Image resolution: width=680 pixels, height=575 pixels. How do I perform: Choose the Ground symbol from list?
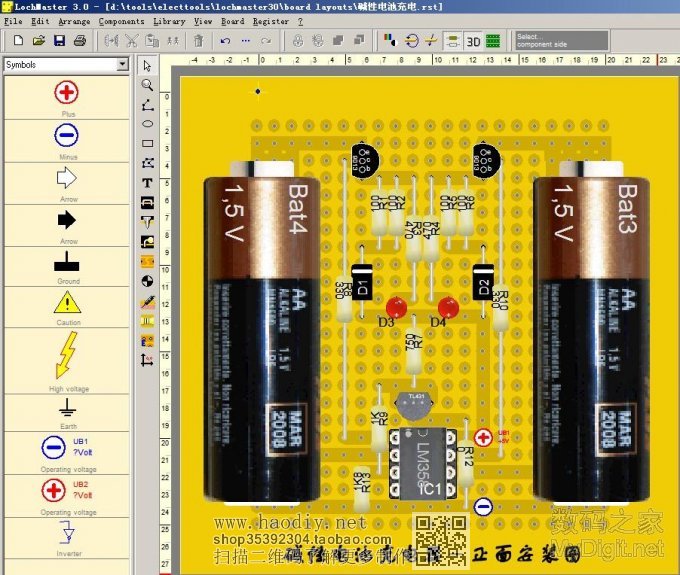pos(67,263)
